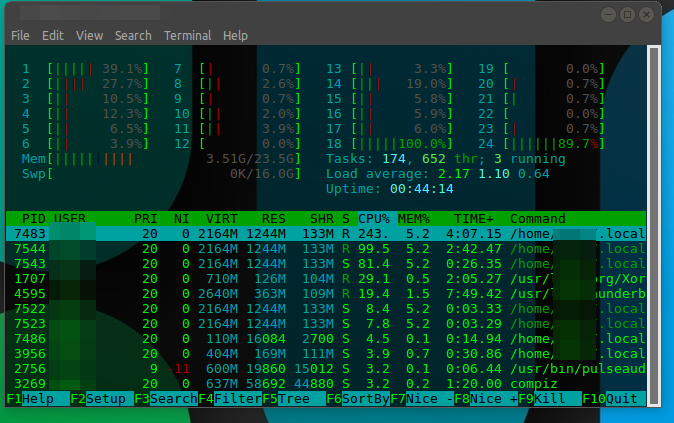This screenshot has height=423, width=674.
Task: Open the Terminal menu
Action: click(188, 35)
